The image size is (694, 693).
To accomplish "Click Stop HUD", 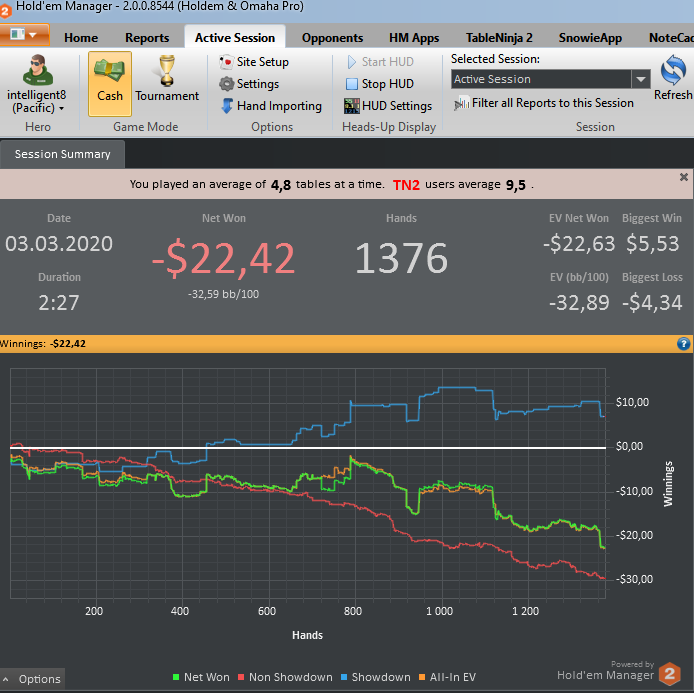I will tap(380, 84).
